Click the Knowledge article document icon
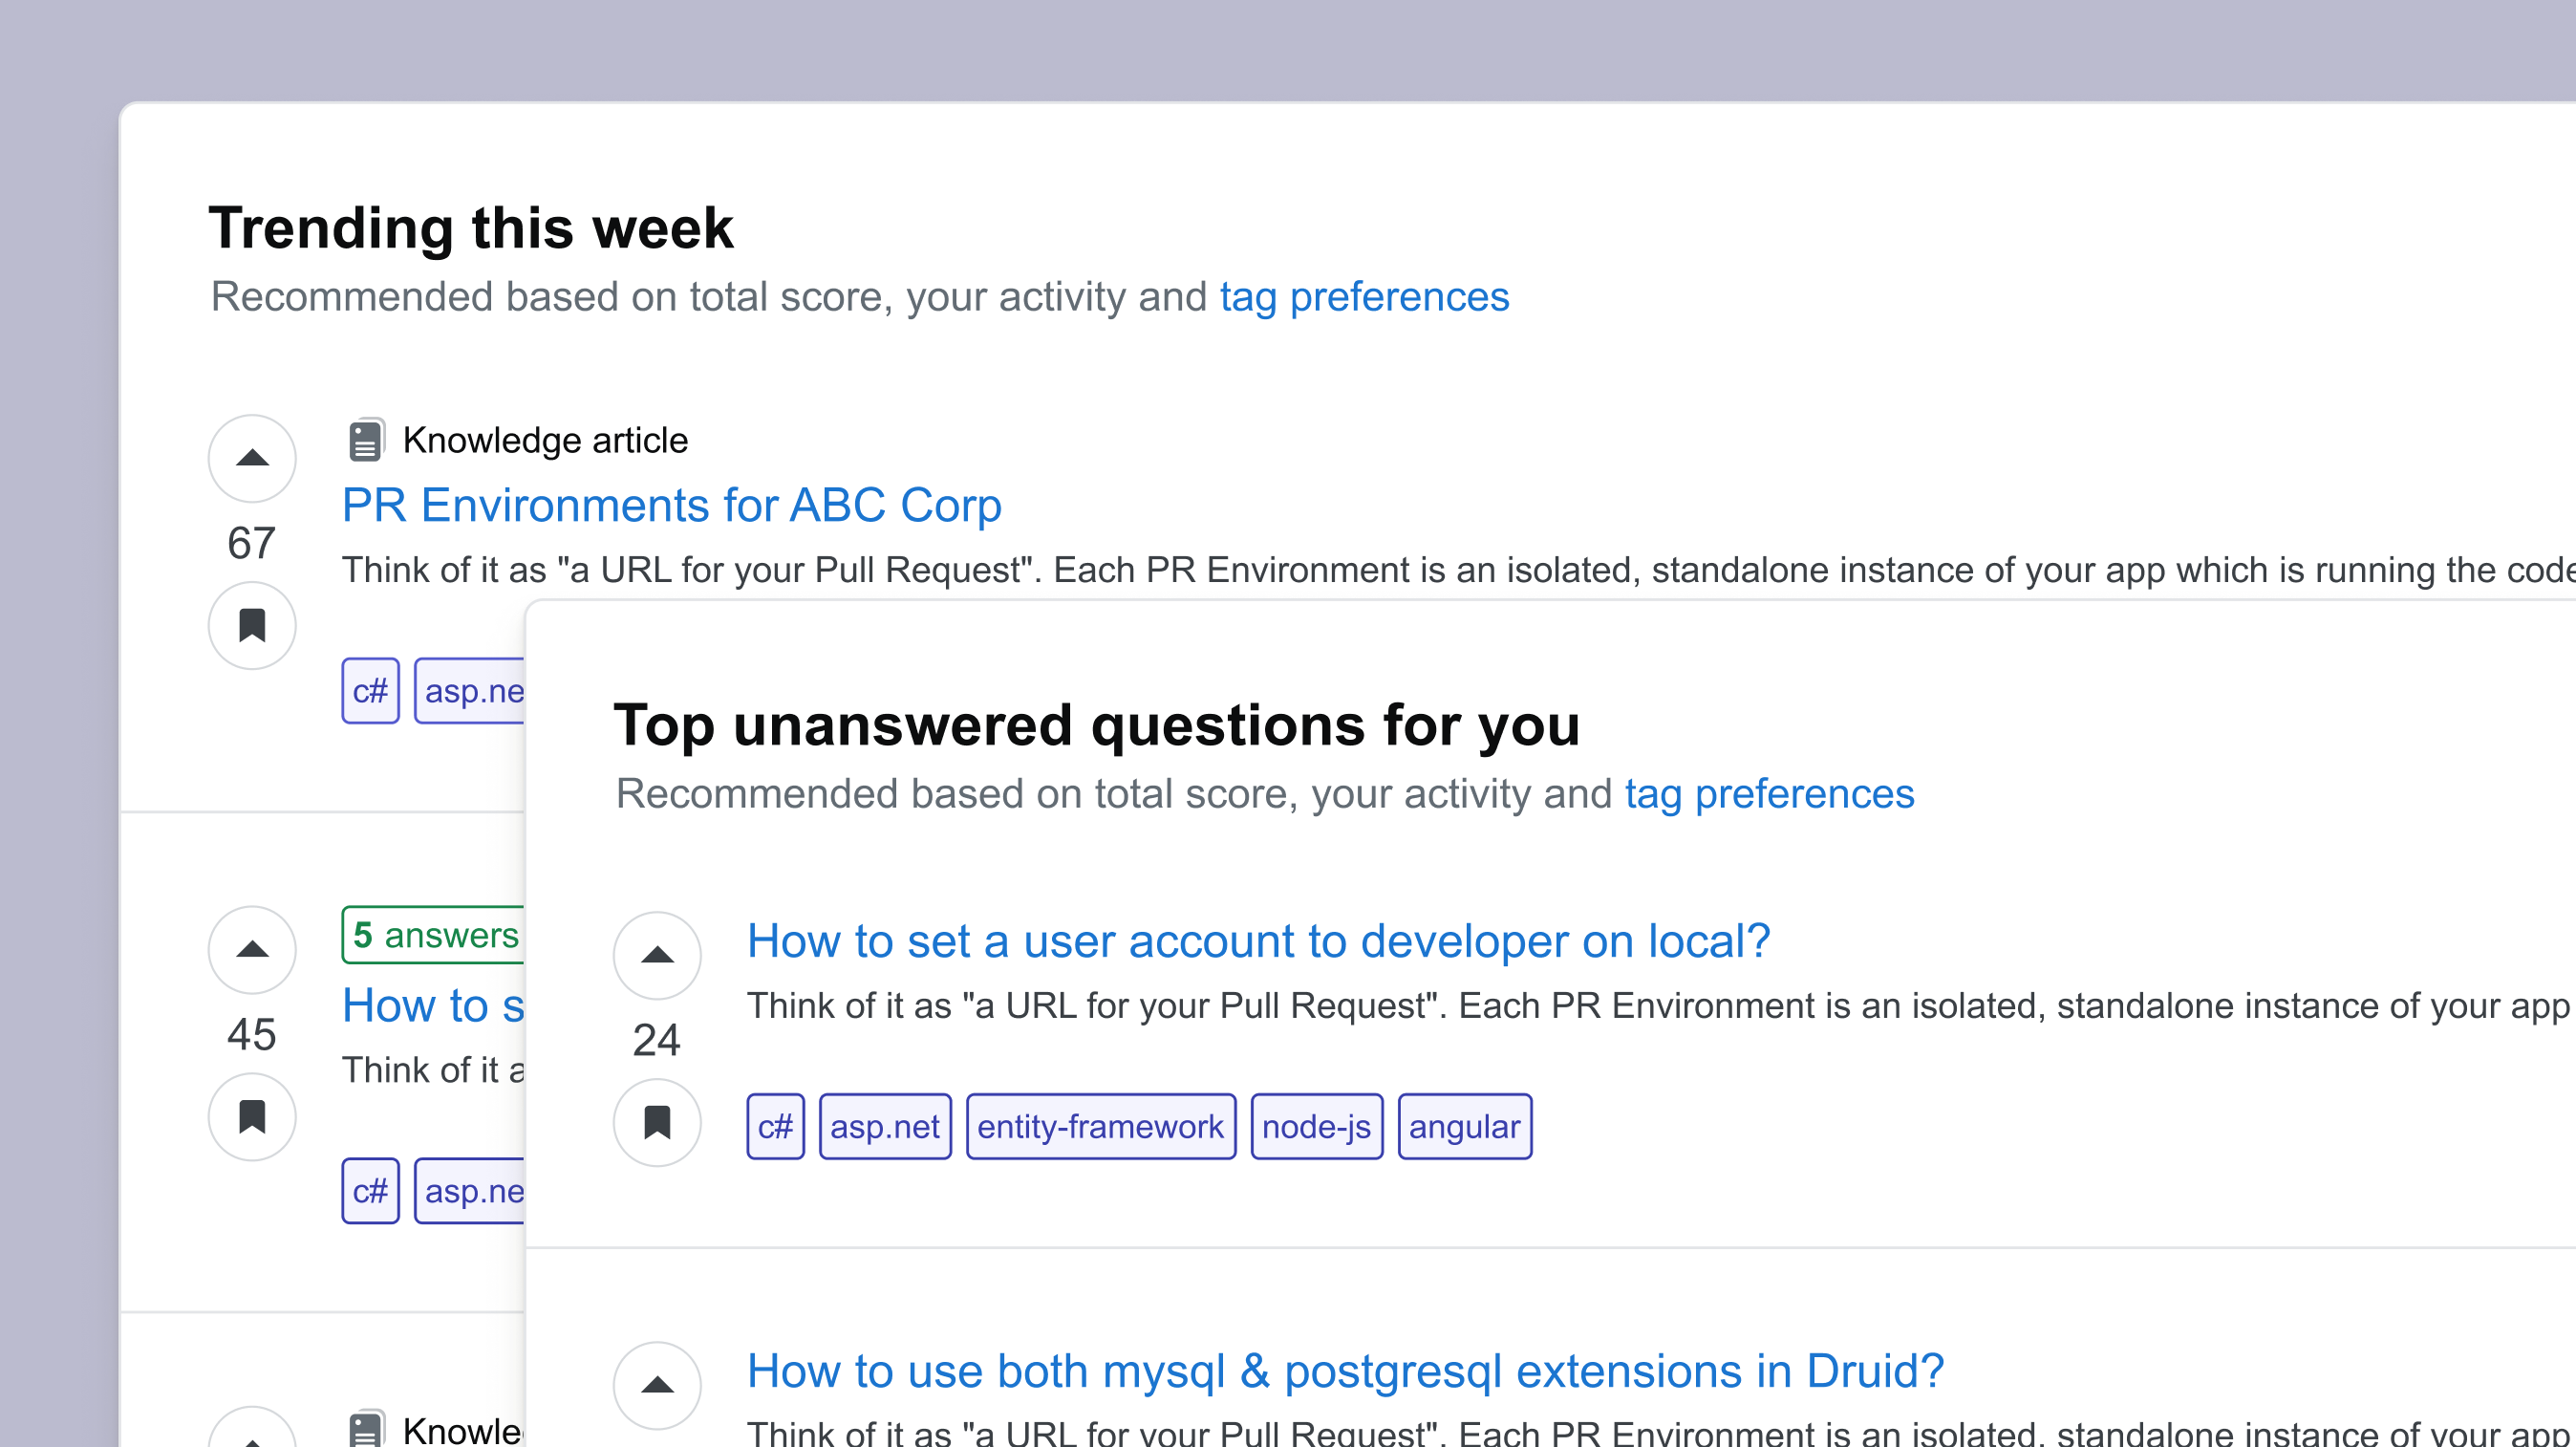 pos(366,440)
